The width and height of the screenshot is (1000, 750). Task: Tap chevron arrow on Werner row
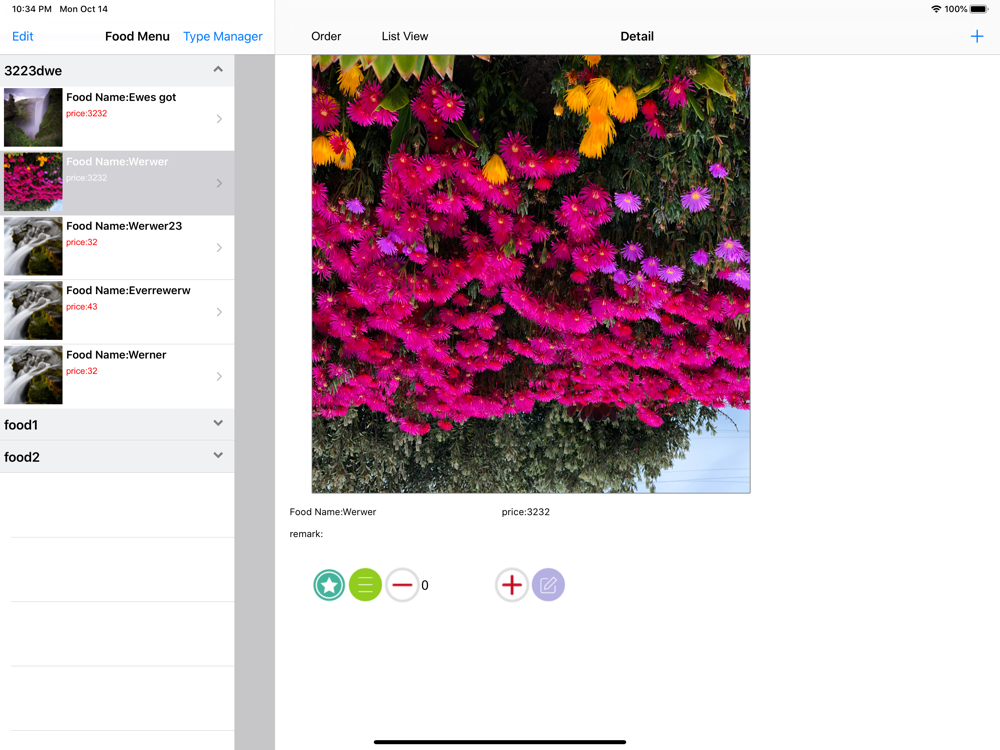coord(219,377)
